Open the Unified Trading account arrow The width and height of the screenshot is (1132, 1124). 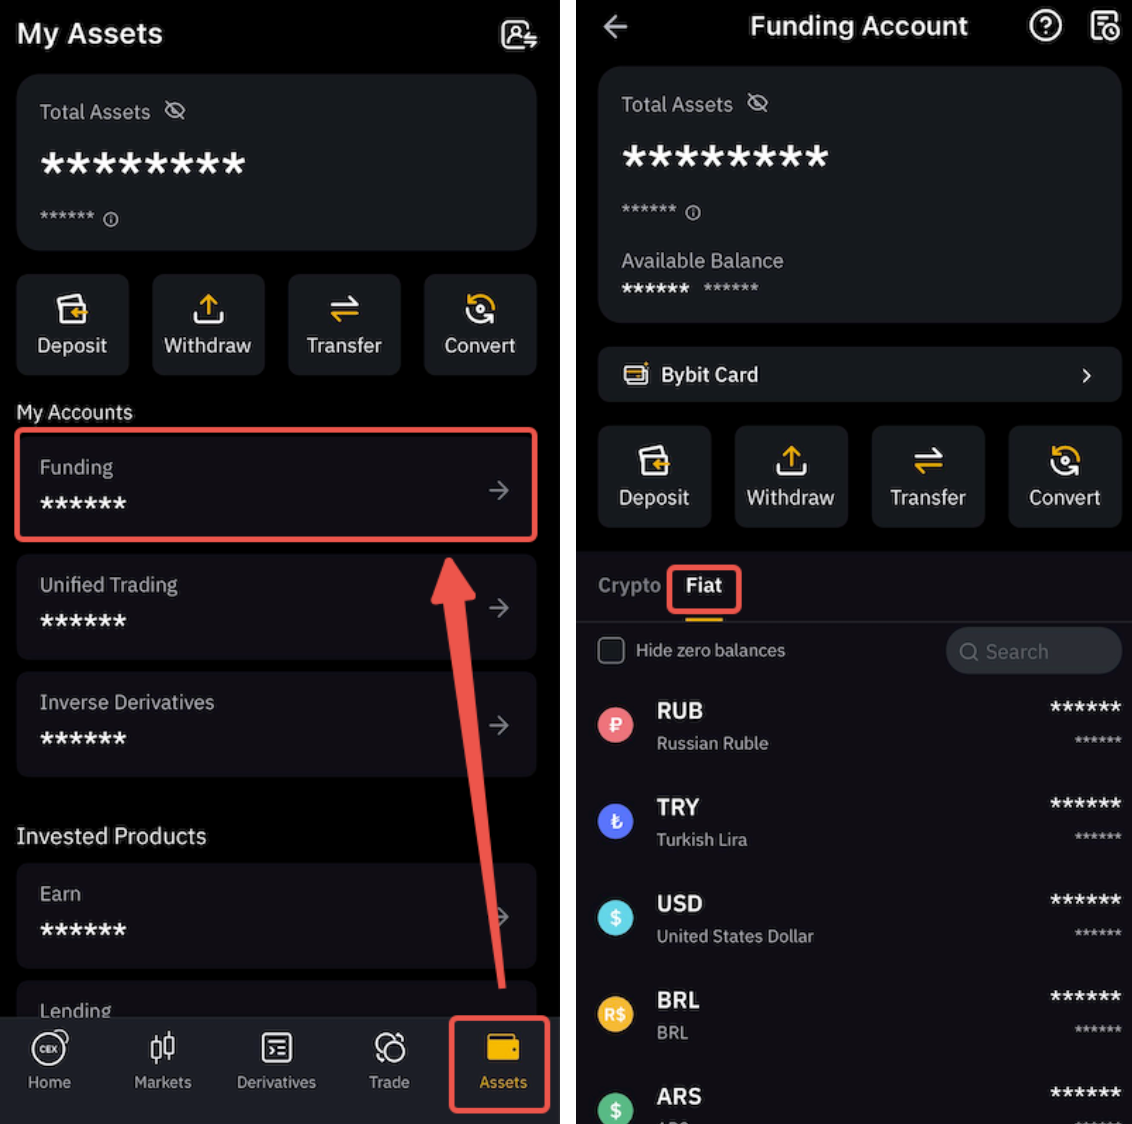pos(498,608)
